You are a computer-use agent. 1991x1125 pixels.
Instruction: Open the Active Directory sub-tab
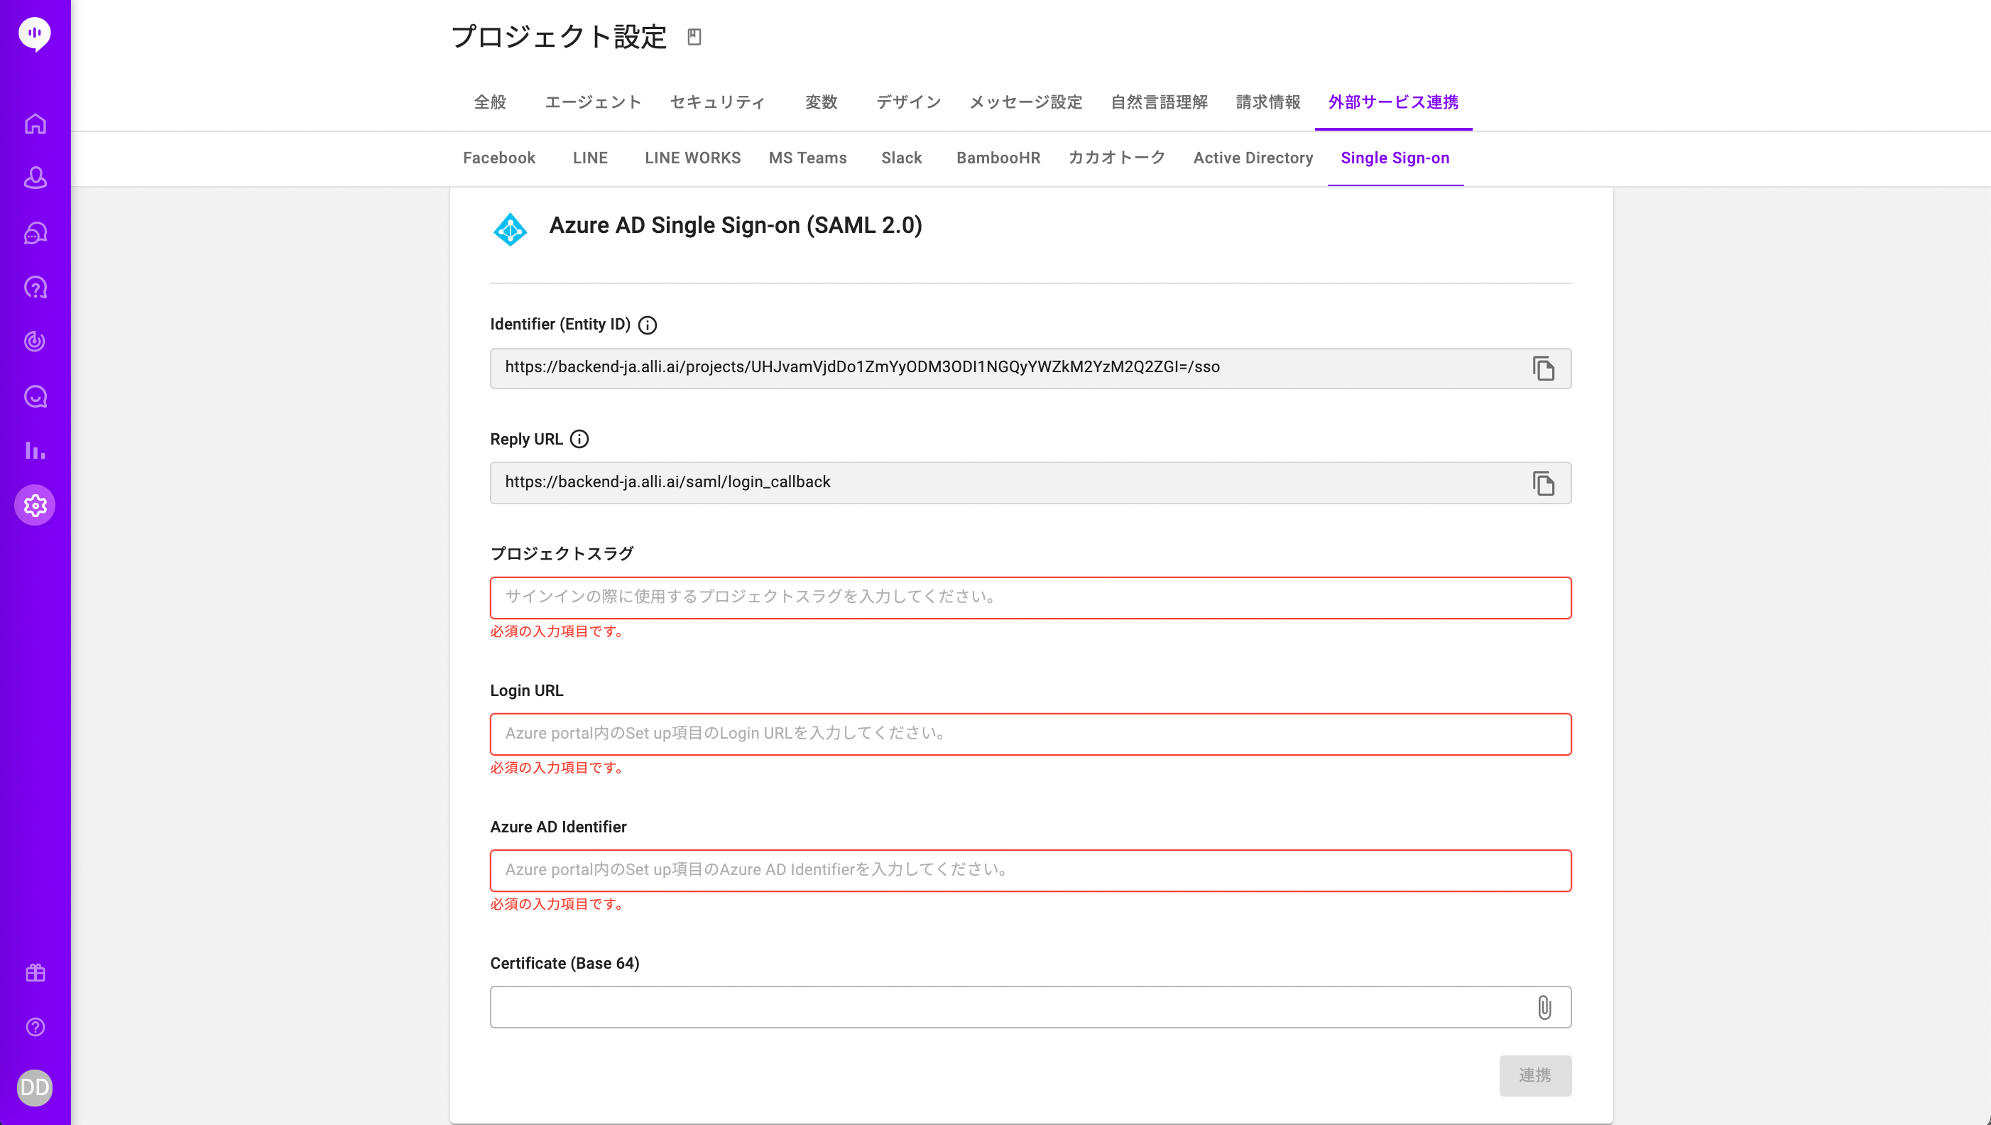click(1253, 158)
